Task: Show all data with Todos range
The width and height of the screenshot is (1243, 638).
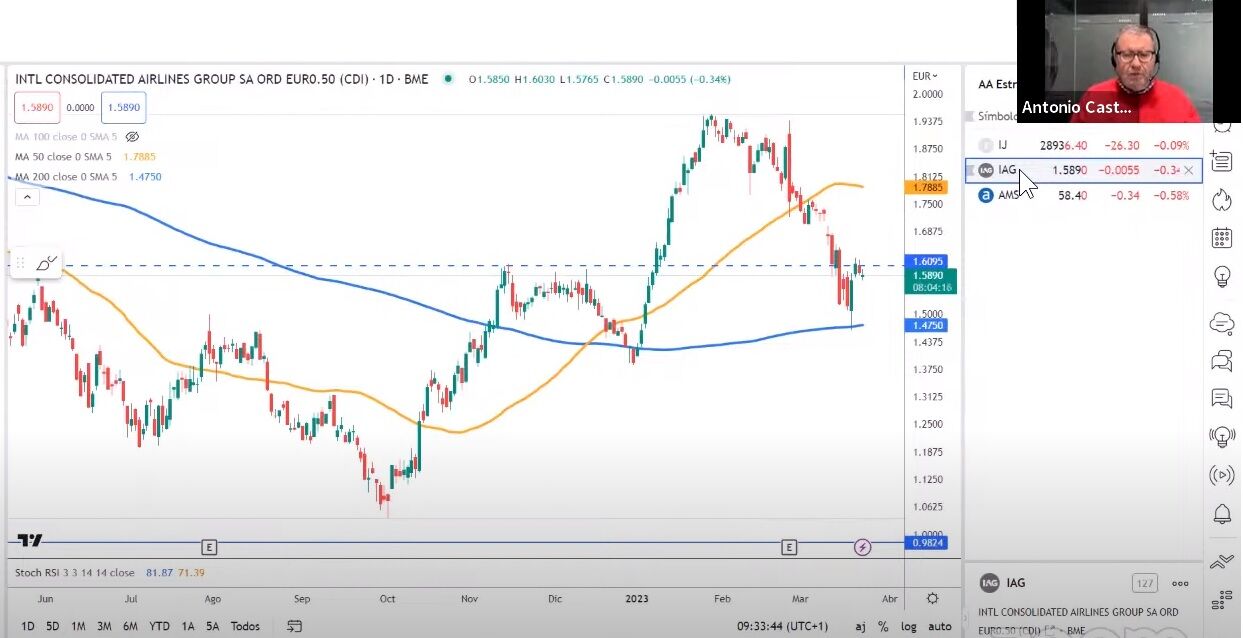Action: (x=245, y=626)
